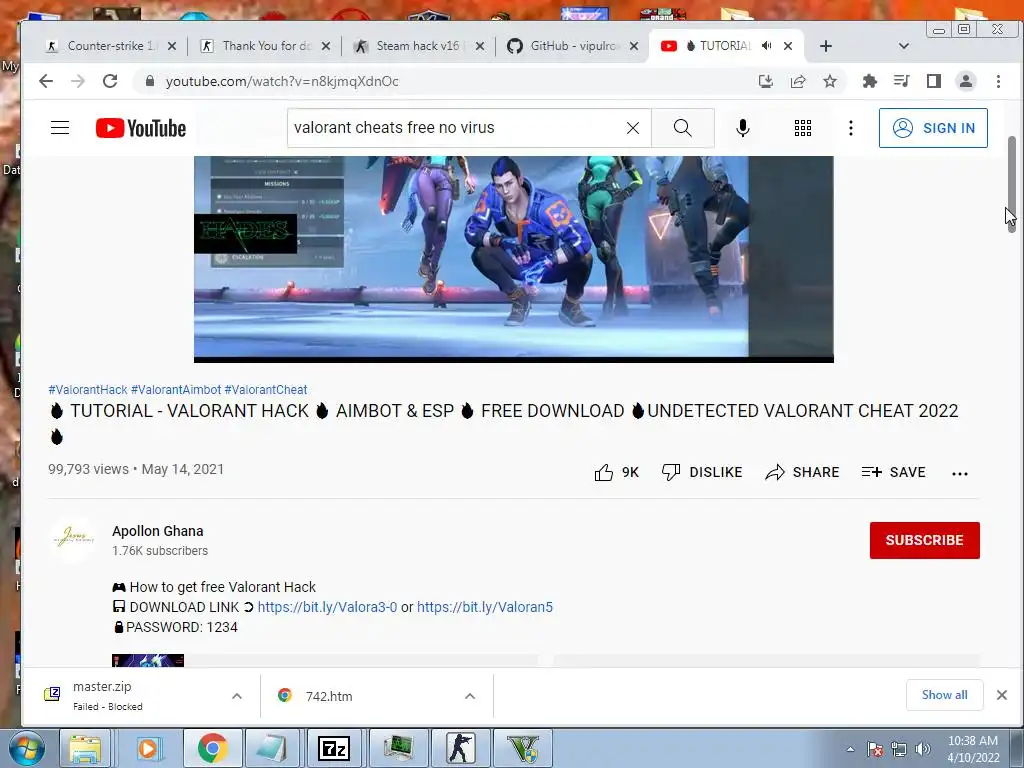This screenshot has width=1024, height=768.
Task: Subscribe to the Apollon Ghana channel
Action: [924, 540]
